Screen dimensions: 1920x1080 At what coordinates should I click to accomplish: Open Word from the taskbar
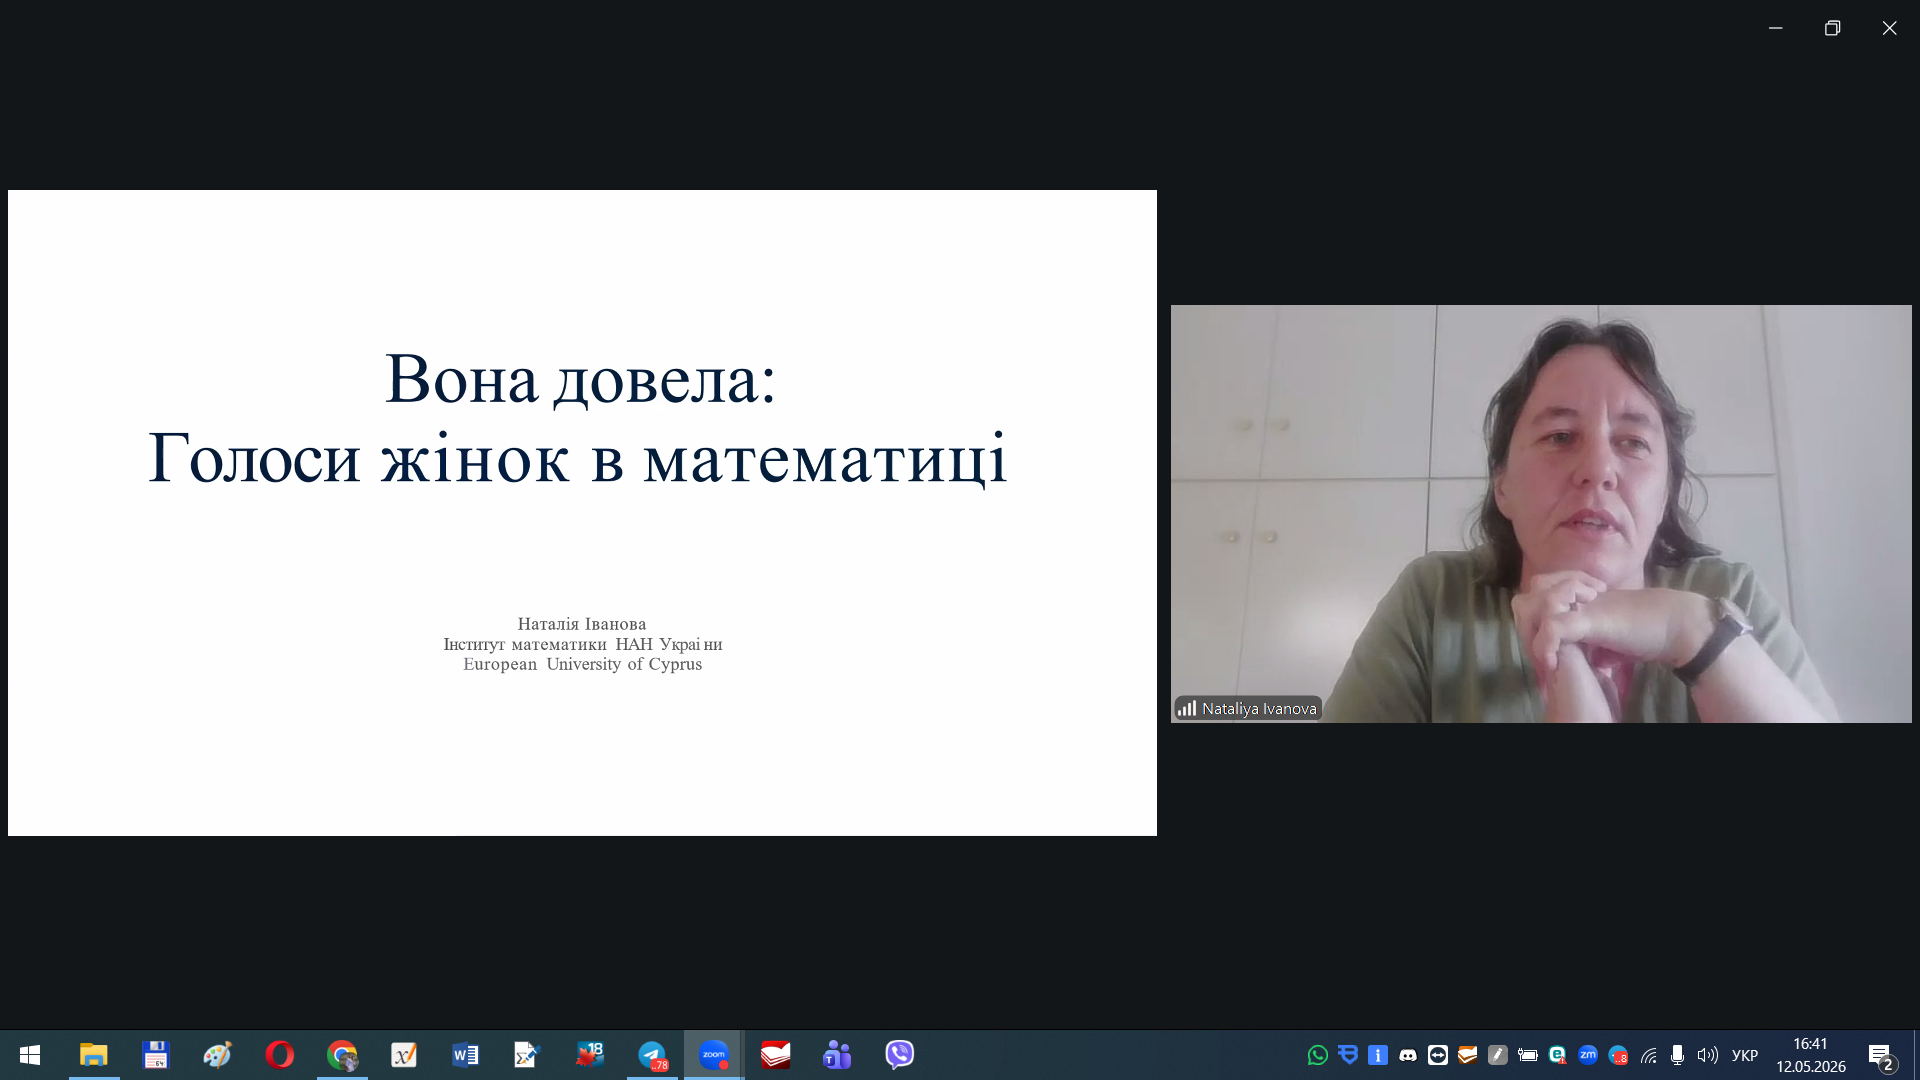coord(466,1055)
